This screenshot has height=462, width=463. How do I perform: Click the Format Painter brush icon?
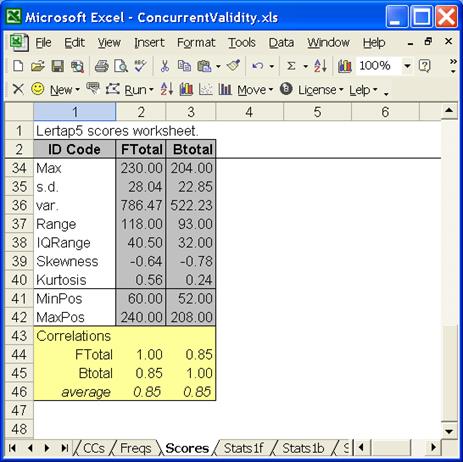(234, 66)
